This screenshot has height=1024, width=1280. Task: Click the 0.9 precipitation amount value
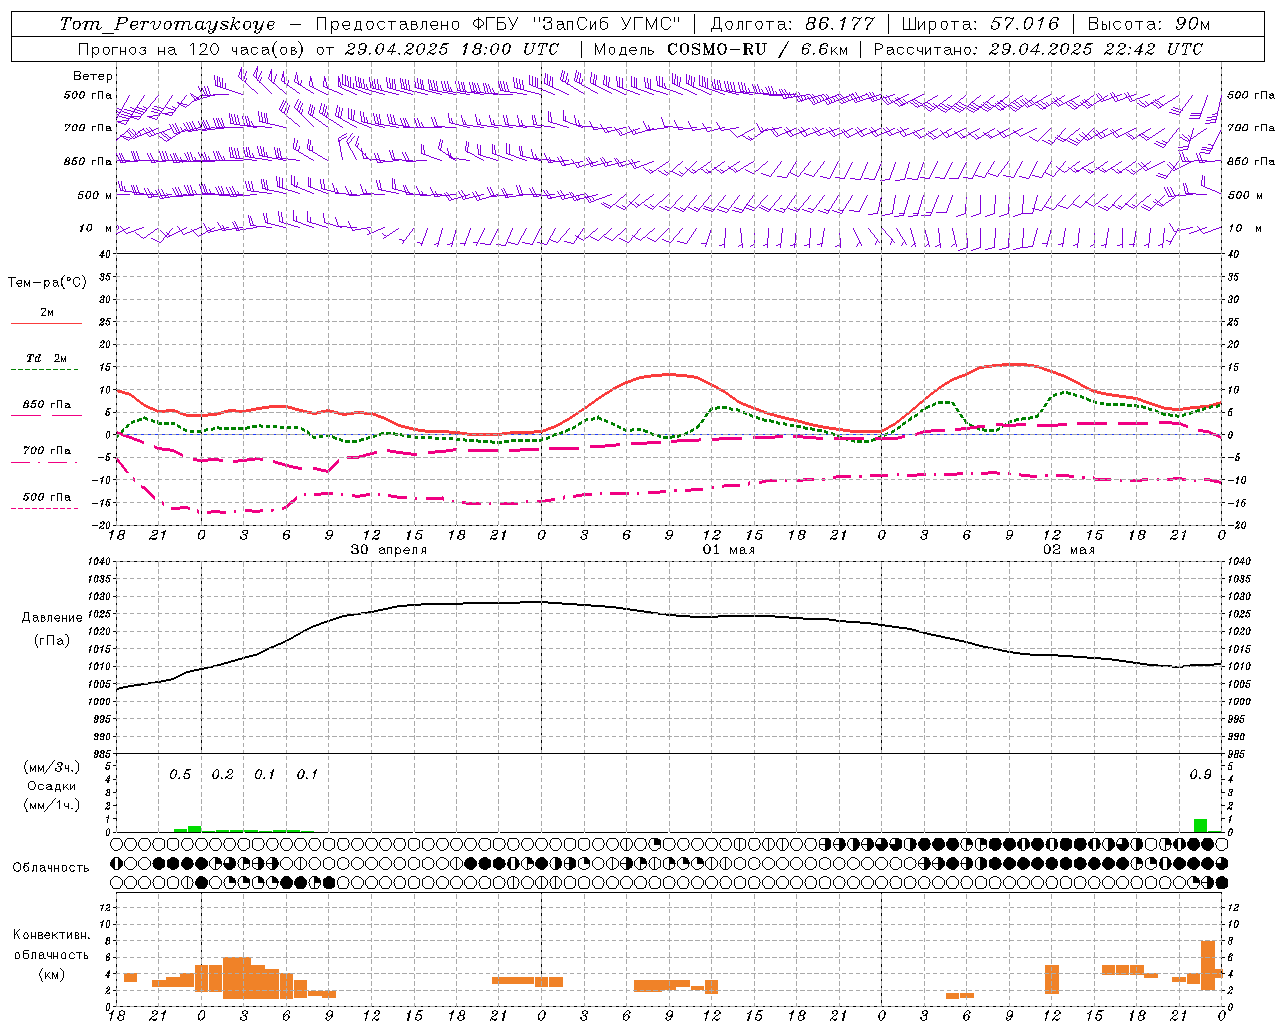point(1200,775)
